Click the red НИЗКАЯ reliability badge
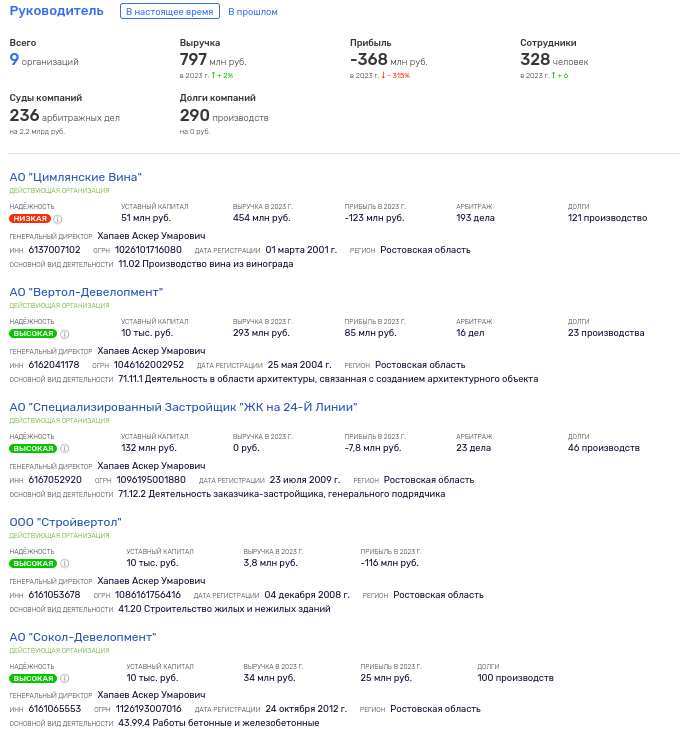686x734 pixels. 29,218
